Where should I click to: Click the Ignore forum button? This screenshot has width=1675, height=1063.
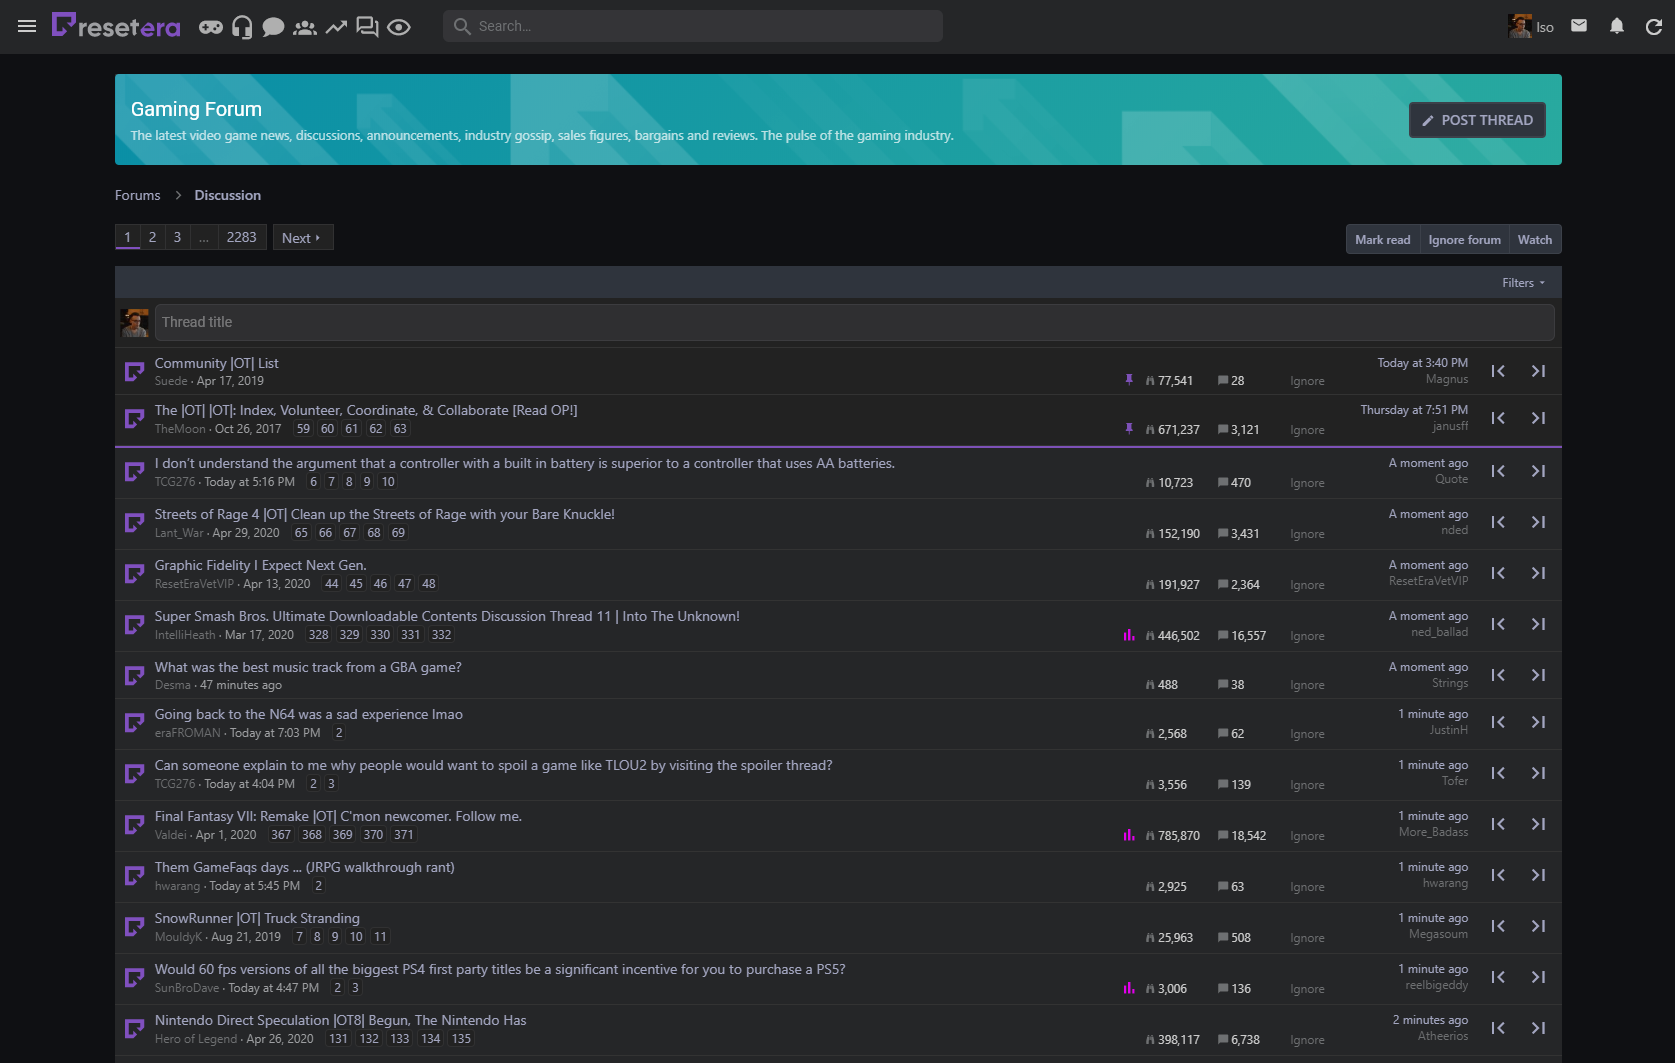pos(1464,240)
